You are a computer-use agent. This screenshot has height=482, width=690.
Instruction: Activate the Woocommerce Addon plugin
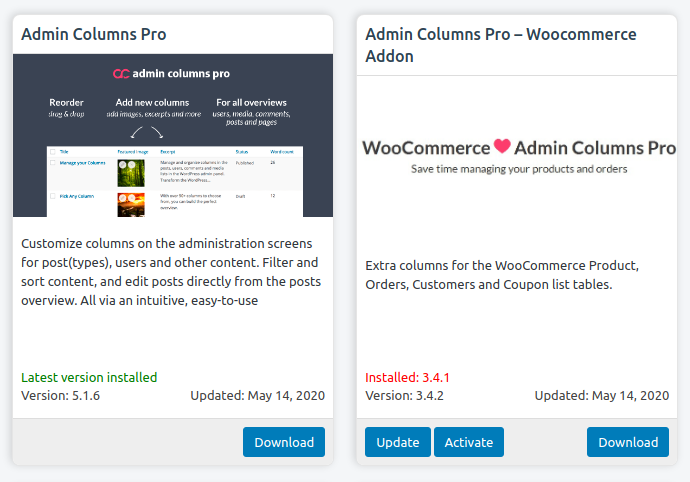(469, 442)
